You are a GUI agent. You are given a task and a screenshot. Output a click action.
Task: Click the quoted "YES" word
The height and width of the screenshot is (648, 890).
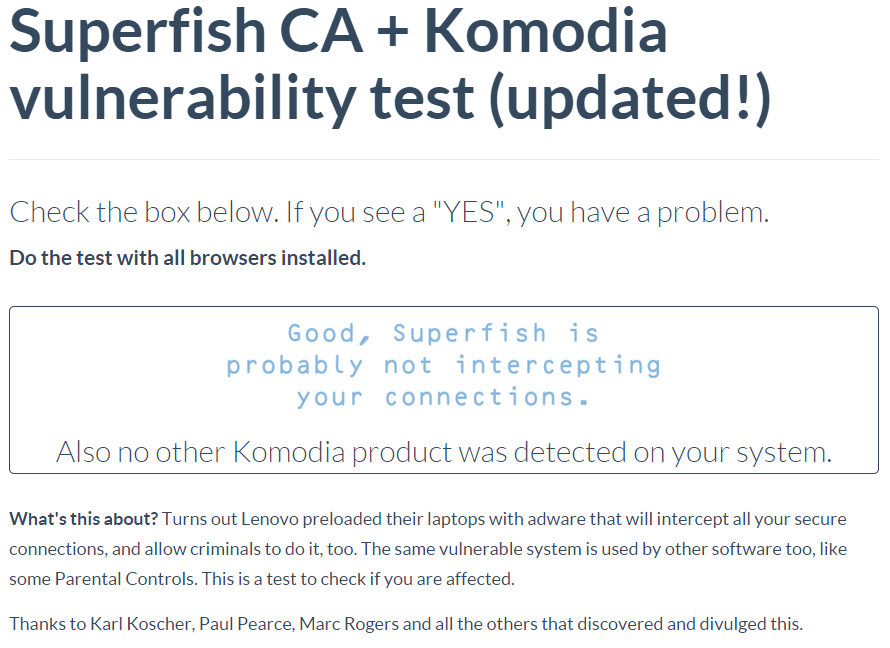tap(469, 211)
